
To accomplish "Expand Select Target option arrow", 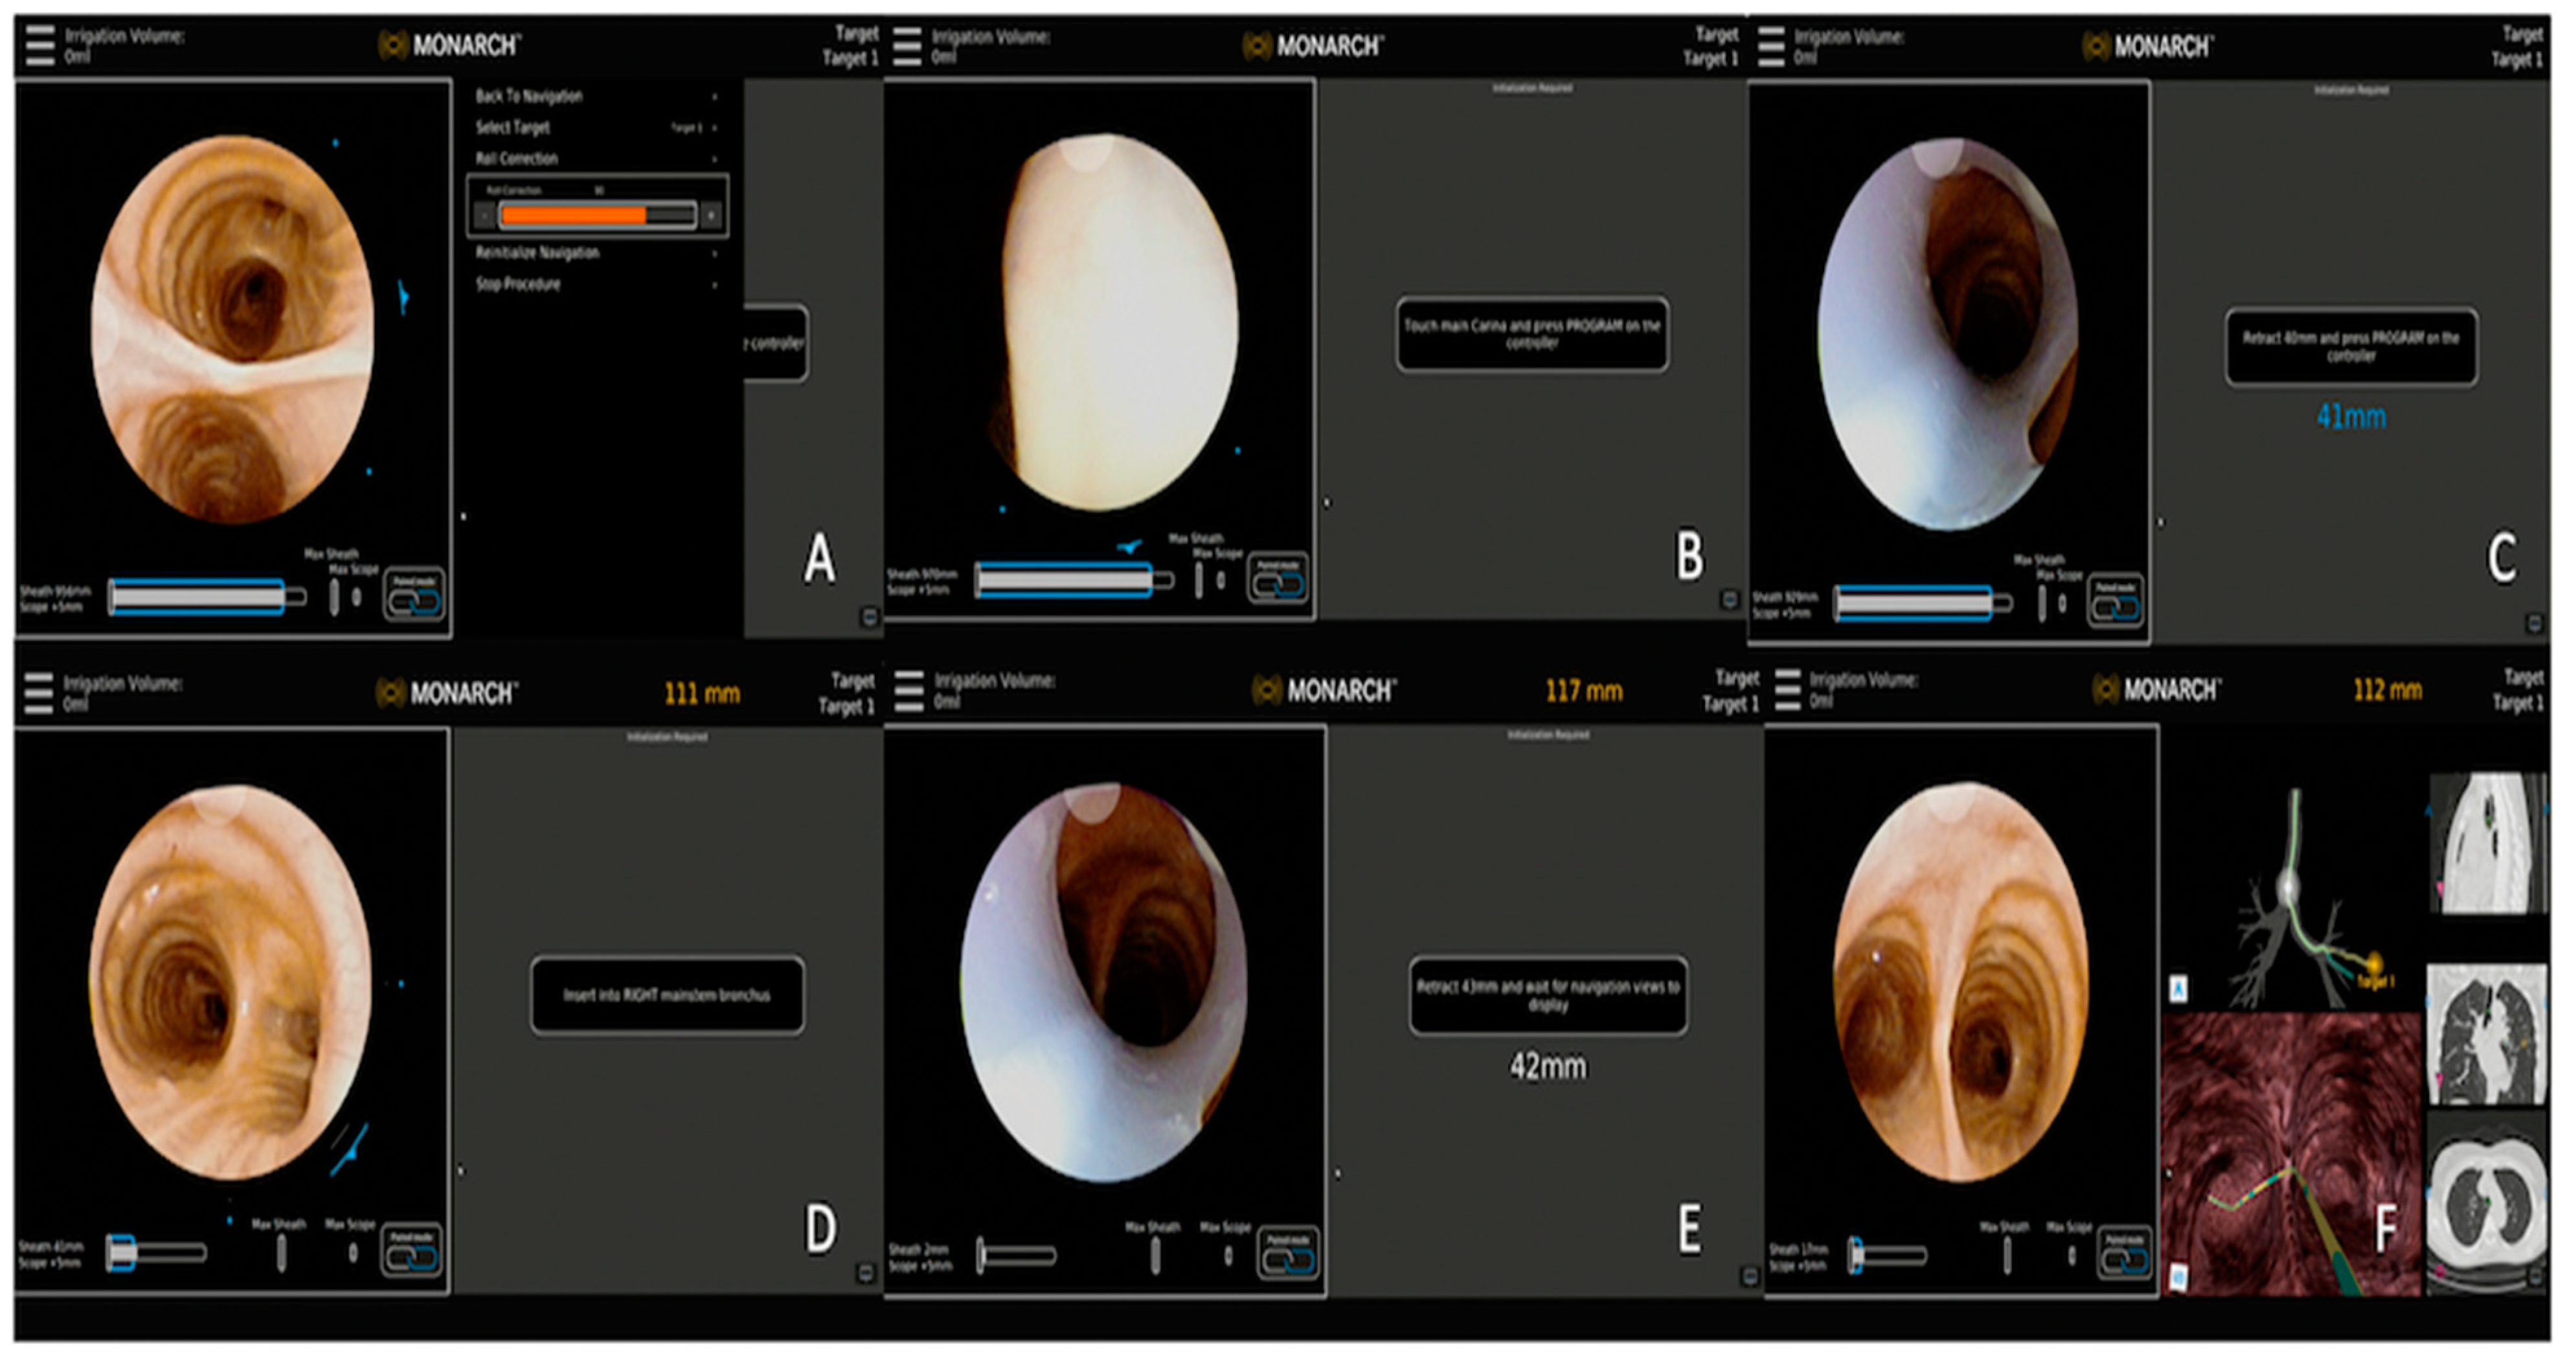I will [714, 128].
